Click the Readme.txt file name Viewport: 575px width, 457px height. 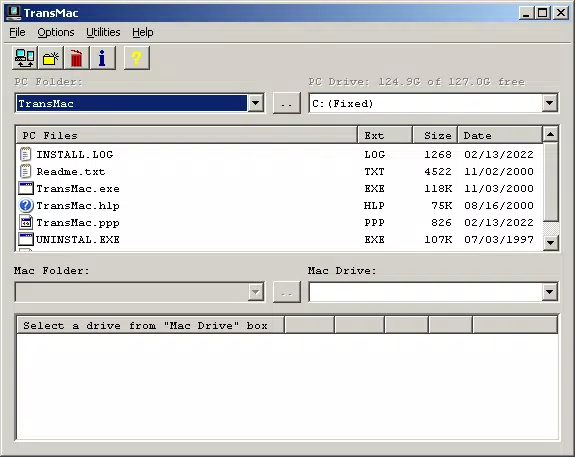coord(71,171)
